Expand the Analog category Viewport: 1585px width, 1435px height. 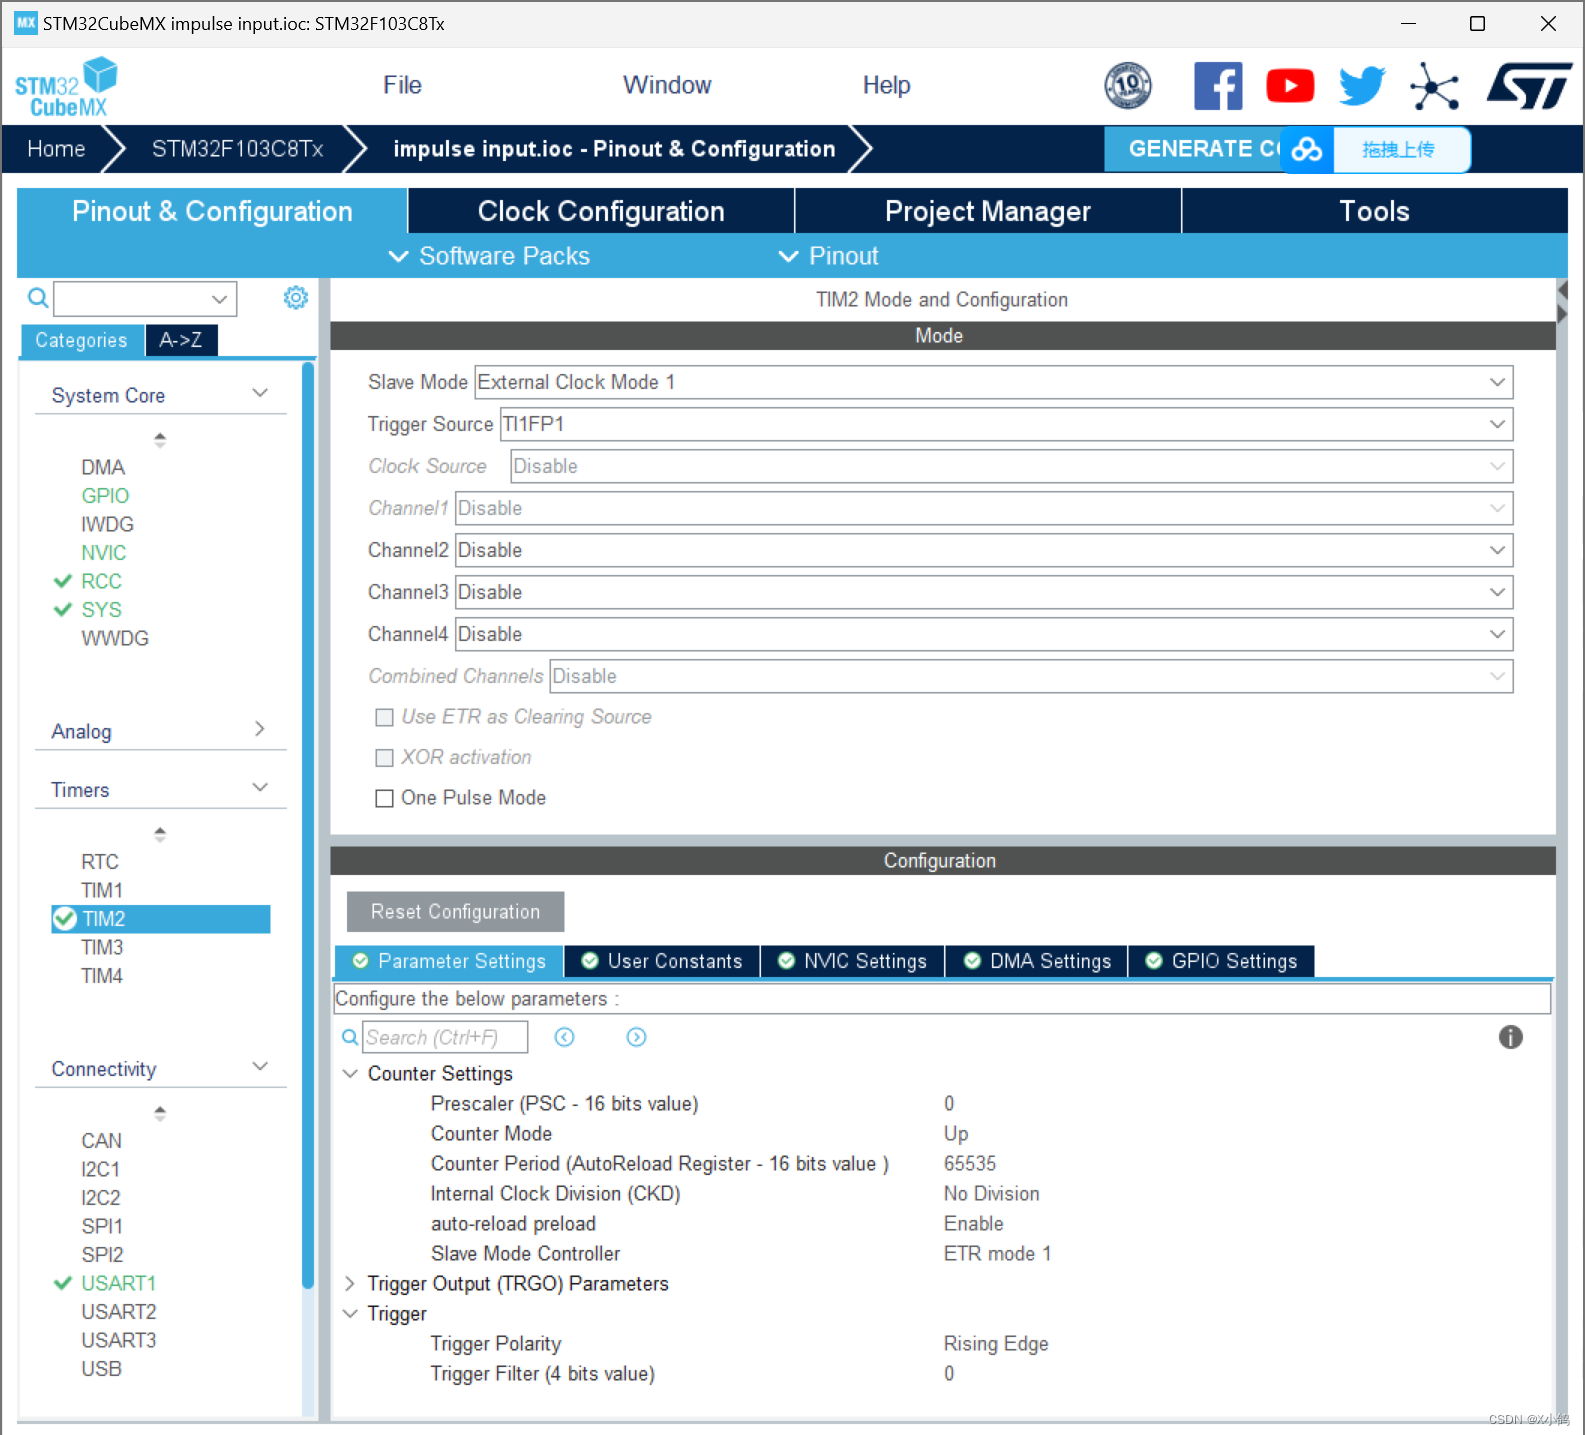tap(260, 730)
